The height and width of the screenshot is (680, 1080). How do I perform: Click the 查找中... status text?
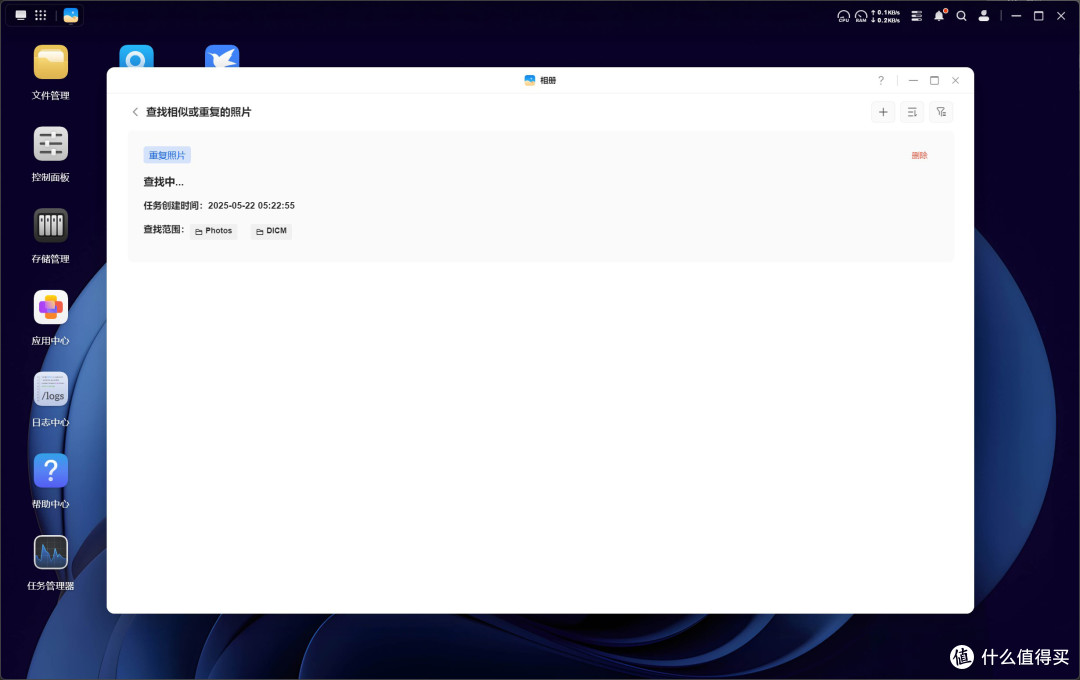[x=163, y=182]
